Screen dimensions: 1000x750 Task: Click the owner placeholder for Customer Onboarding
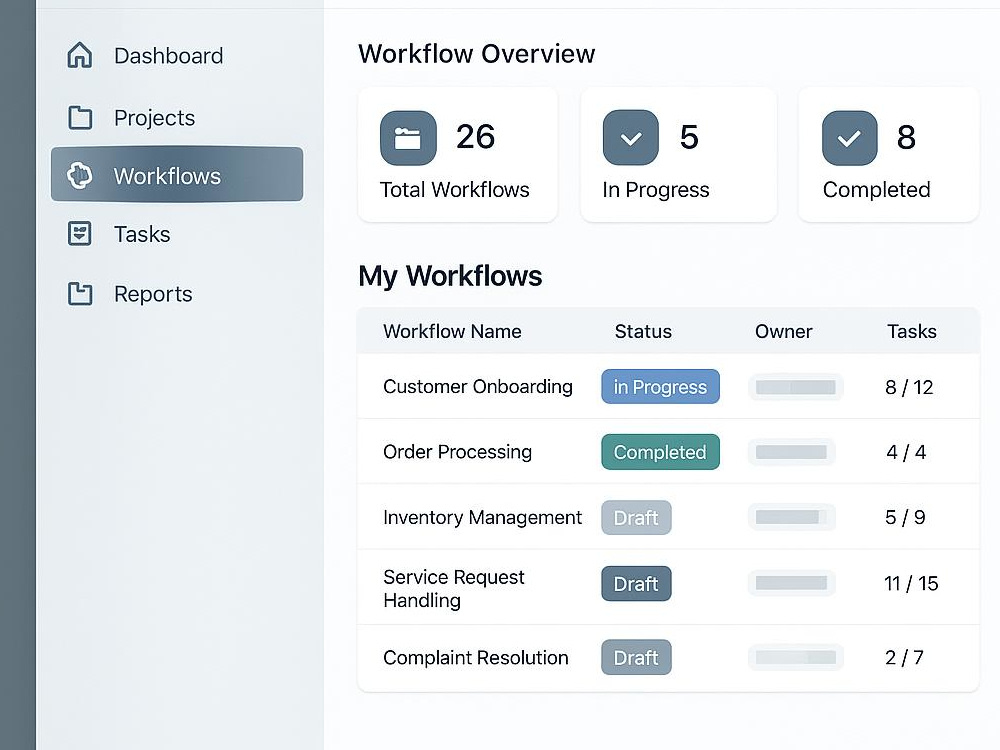coord(795,387)
